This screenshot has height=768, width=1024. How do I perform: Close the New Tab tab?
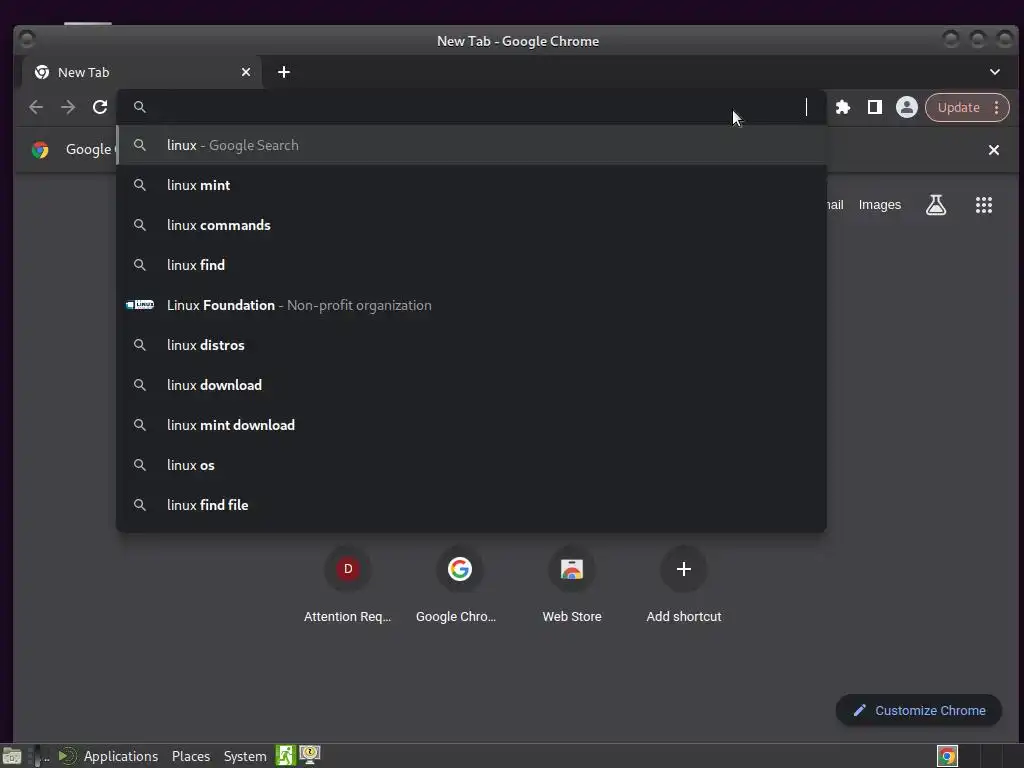(x=246, y=72)
